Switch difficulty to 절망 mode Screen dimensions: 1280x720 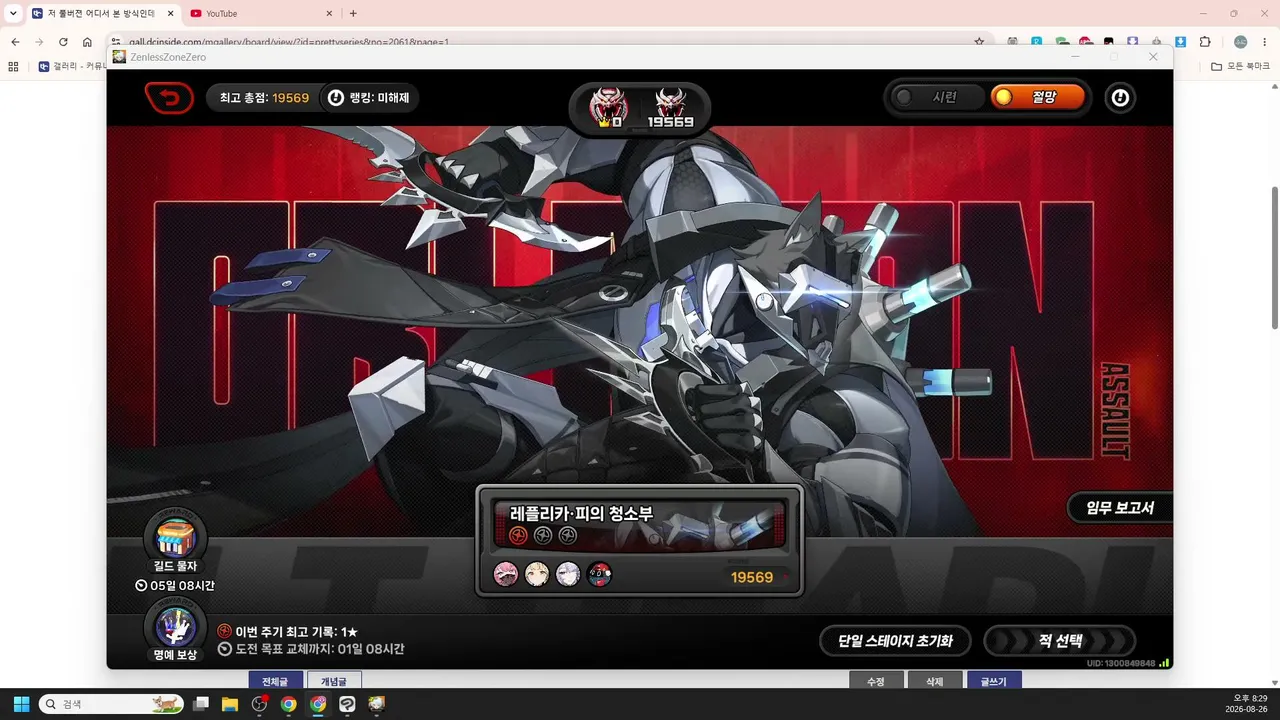tap(1038, 97)
